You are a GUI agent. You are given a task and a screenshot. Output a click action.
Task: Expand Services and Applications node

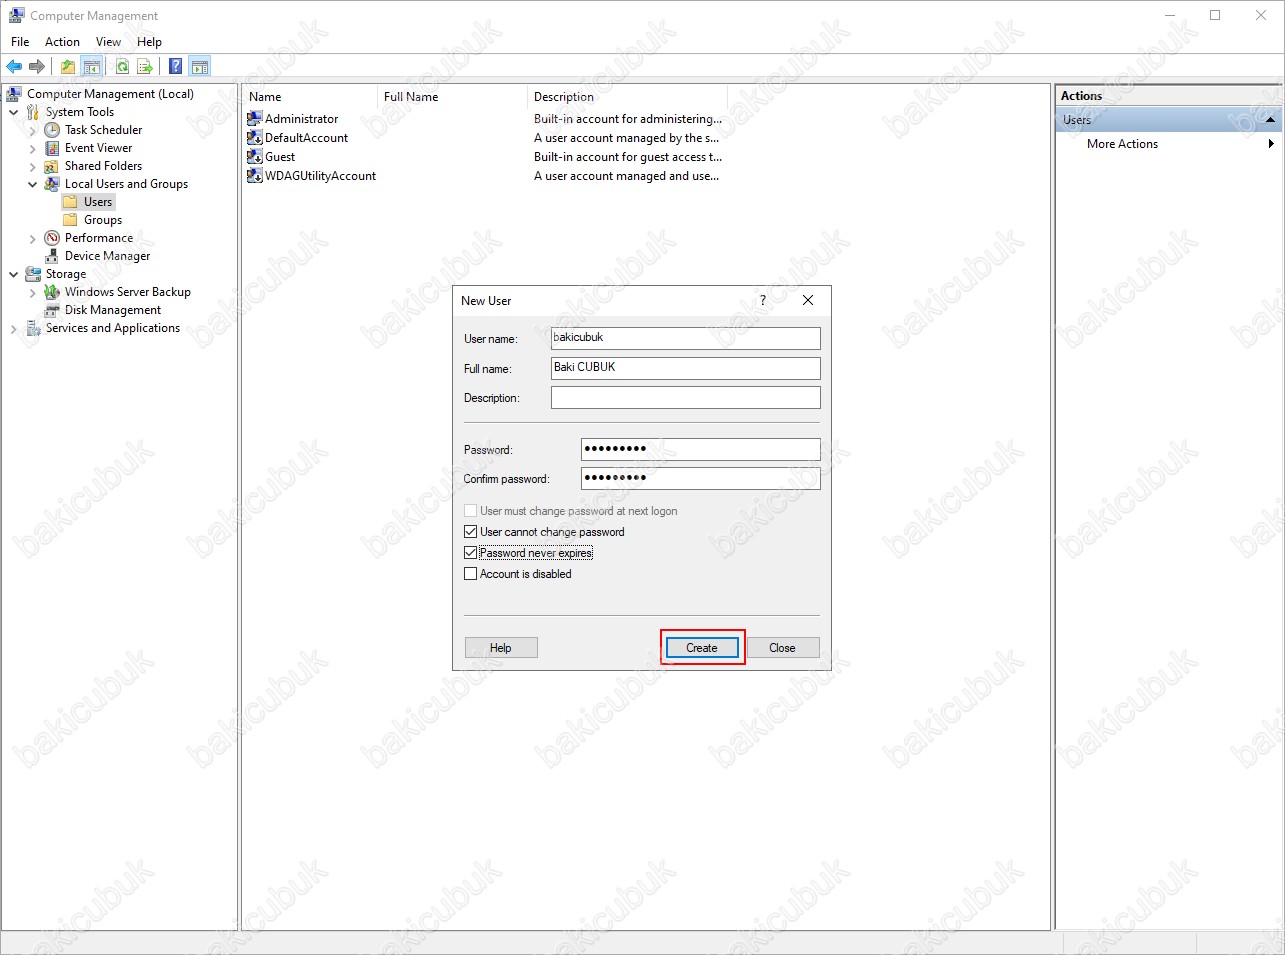(14, 329)
